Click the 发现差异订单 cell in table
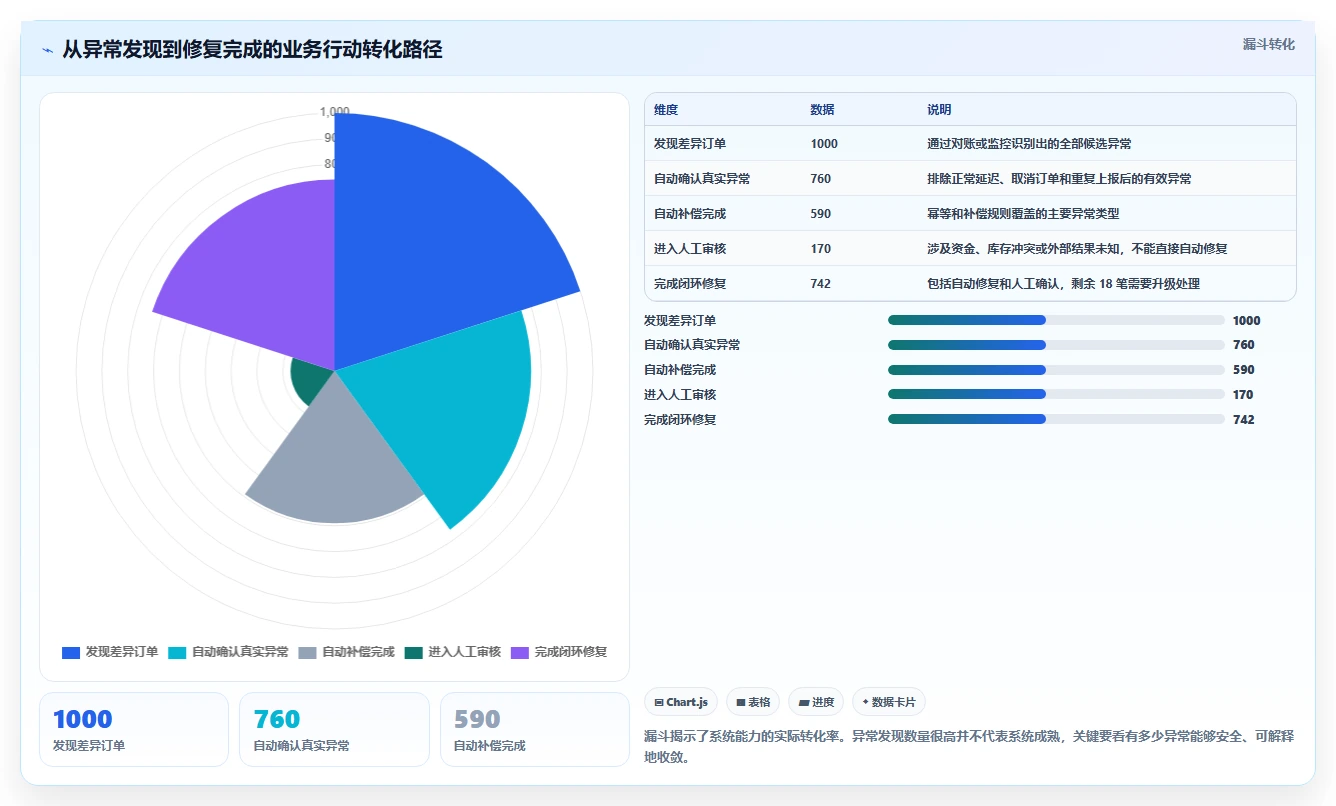Screen dimensions: 1336x806 [x=690, y=144]
